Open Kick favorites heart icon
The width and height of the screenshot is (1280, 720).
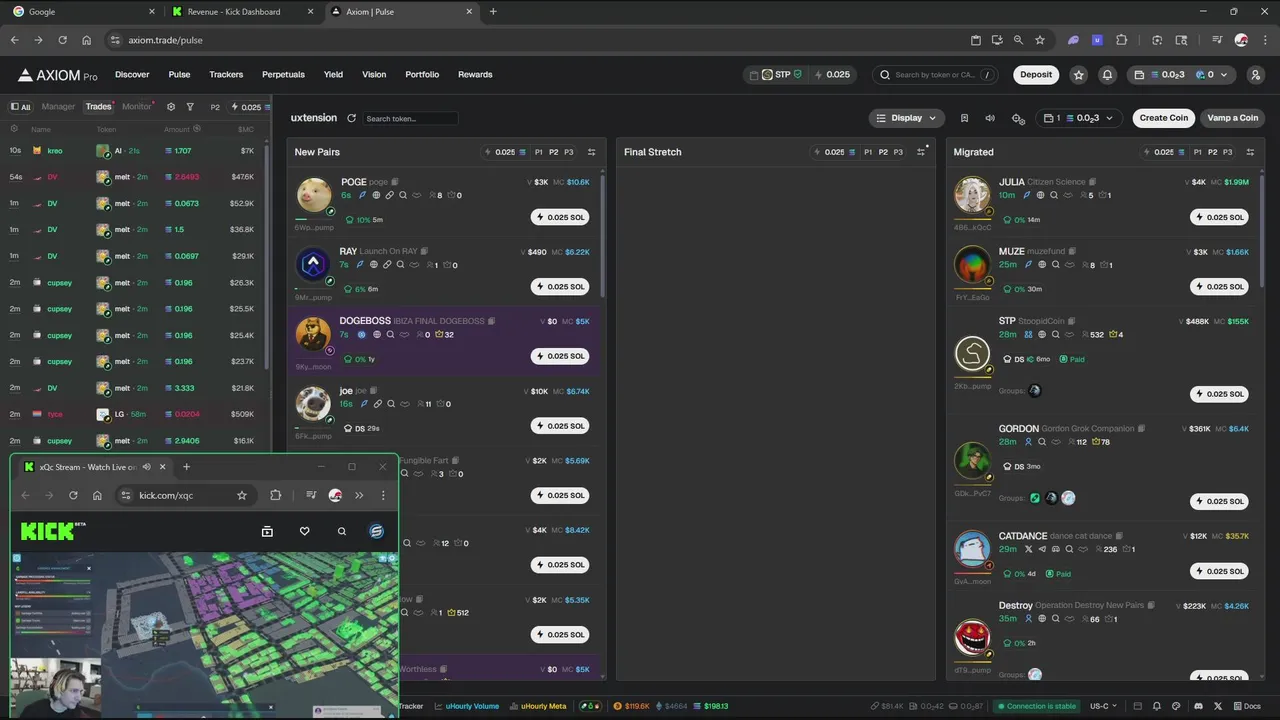[304, 532]
